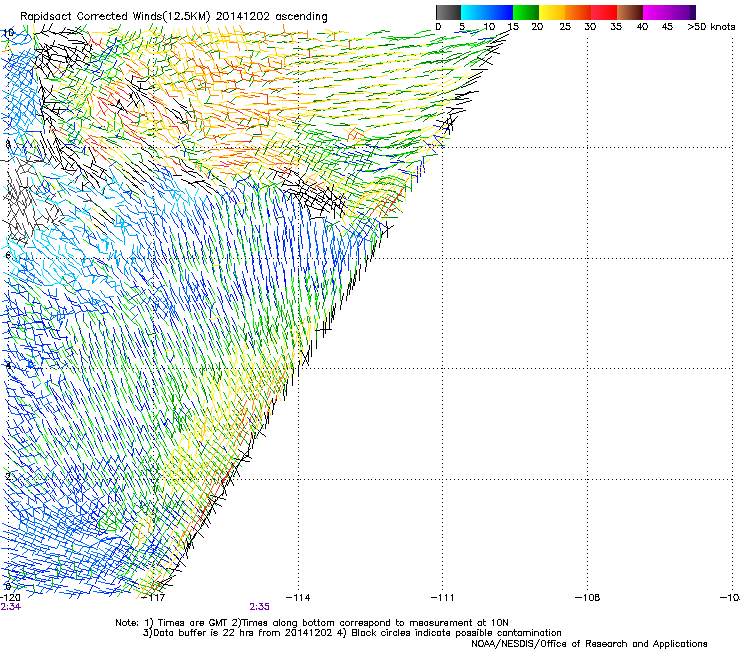Click the '-117' longitude axis label

pyautogui.click(x=154, y=598)
